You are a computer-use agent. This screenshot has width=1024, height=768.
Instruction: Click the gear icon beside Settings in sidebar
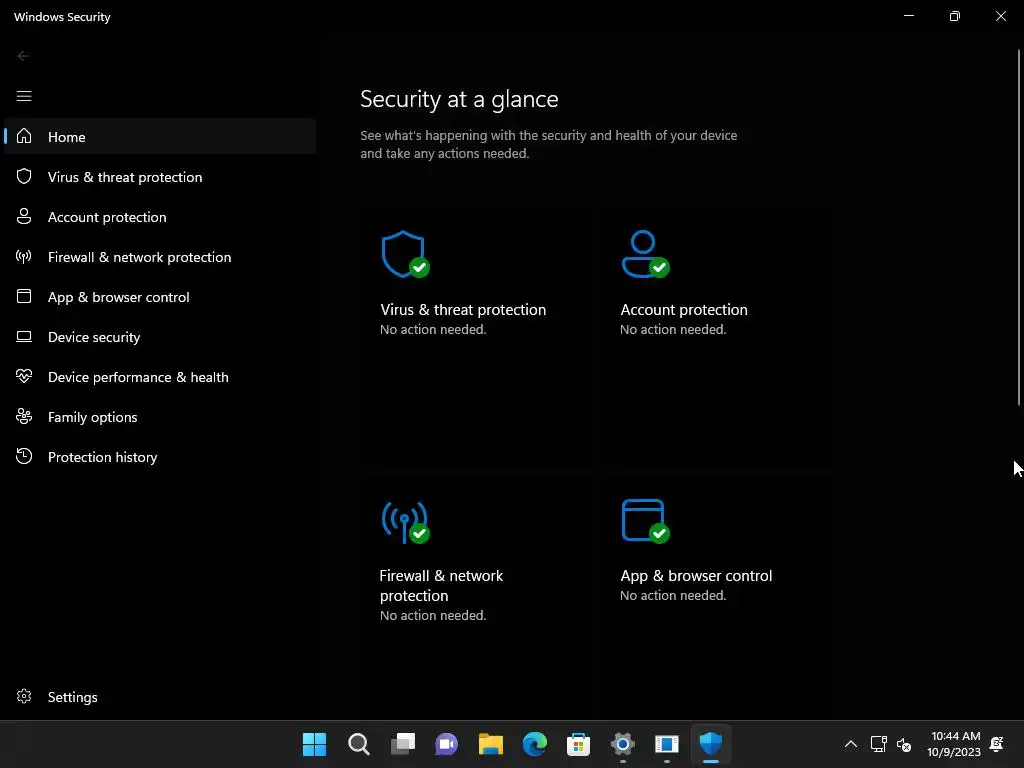(x=24, y=696)
